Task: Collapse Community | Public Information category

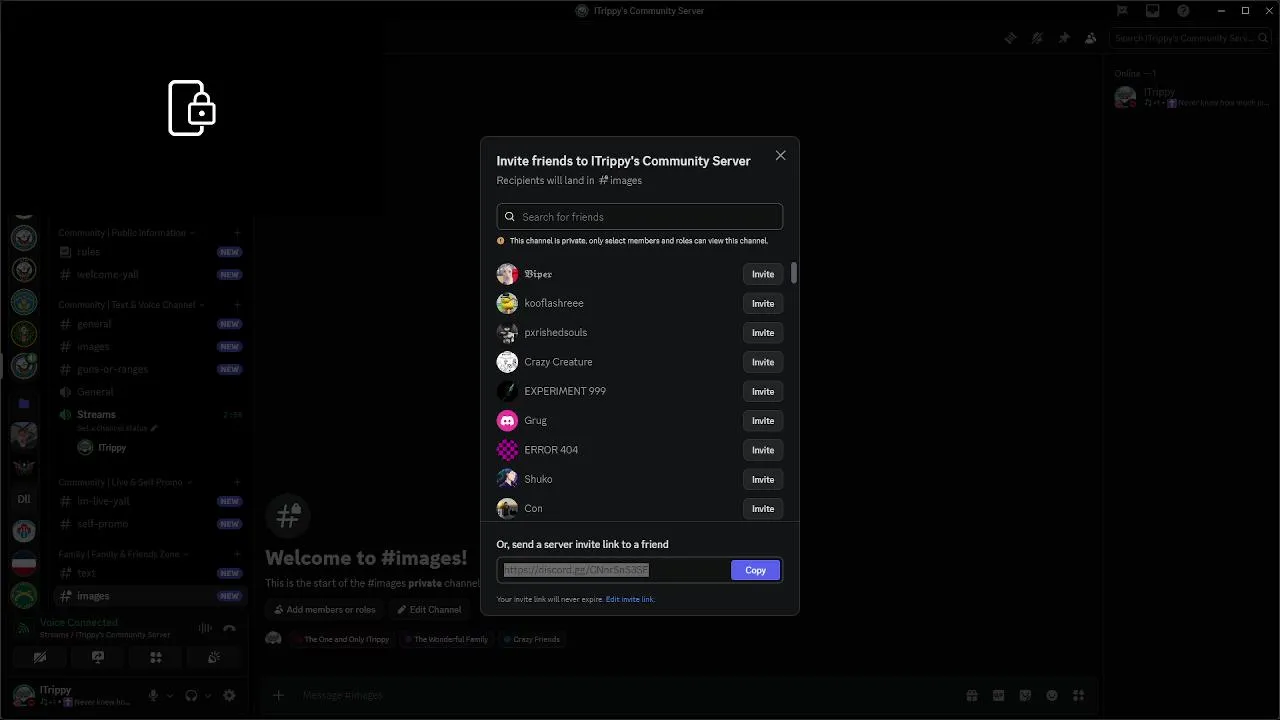Action: (125, 233)
